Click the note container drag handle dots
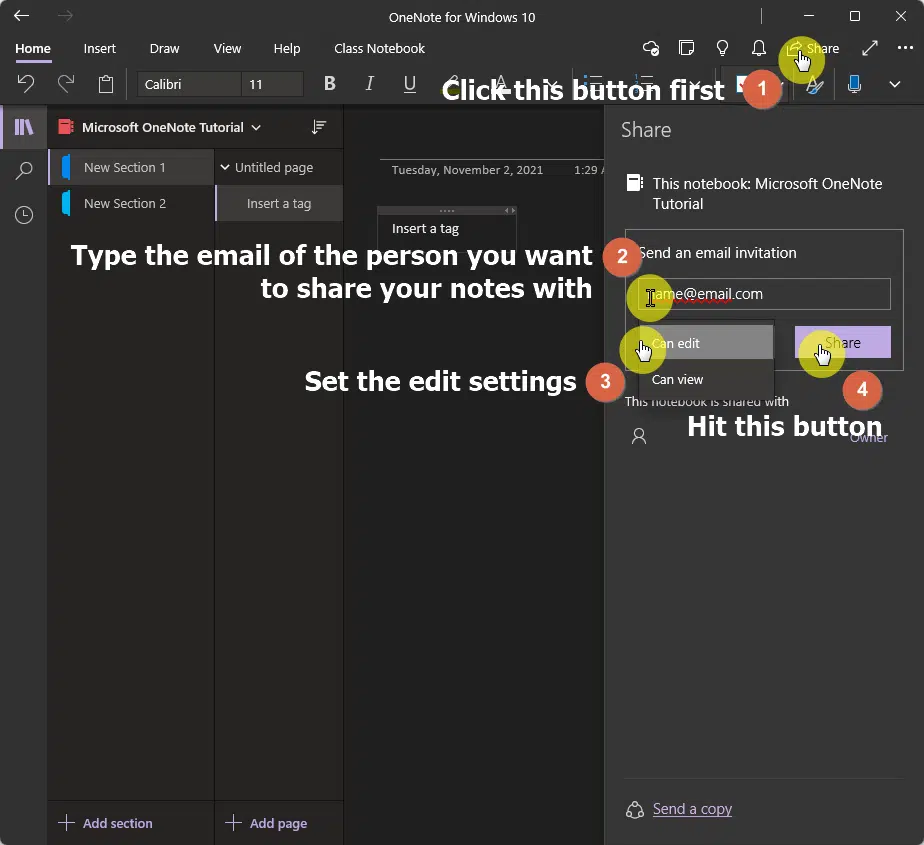Screen dimensions: 924x845 point(447,210)
